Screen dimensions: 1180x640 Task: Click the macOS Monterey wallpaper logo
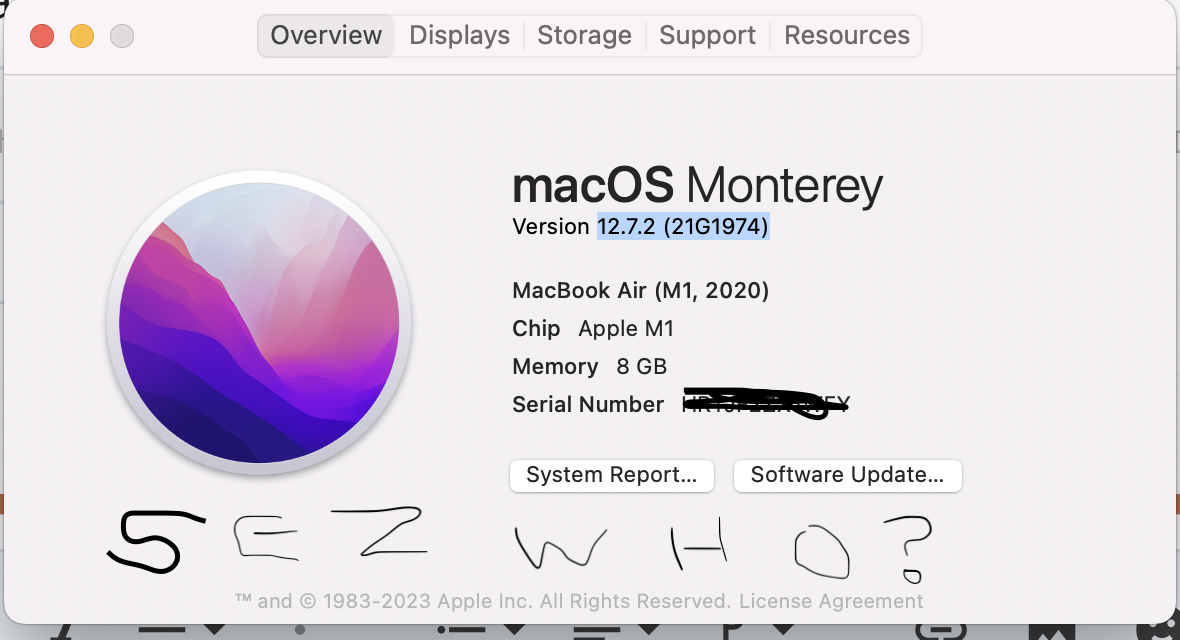tap(259, 323)
